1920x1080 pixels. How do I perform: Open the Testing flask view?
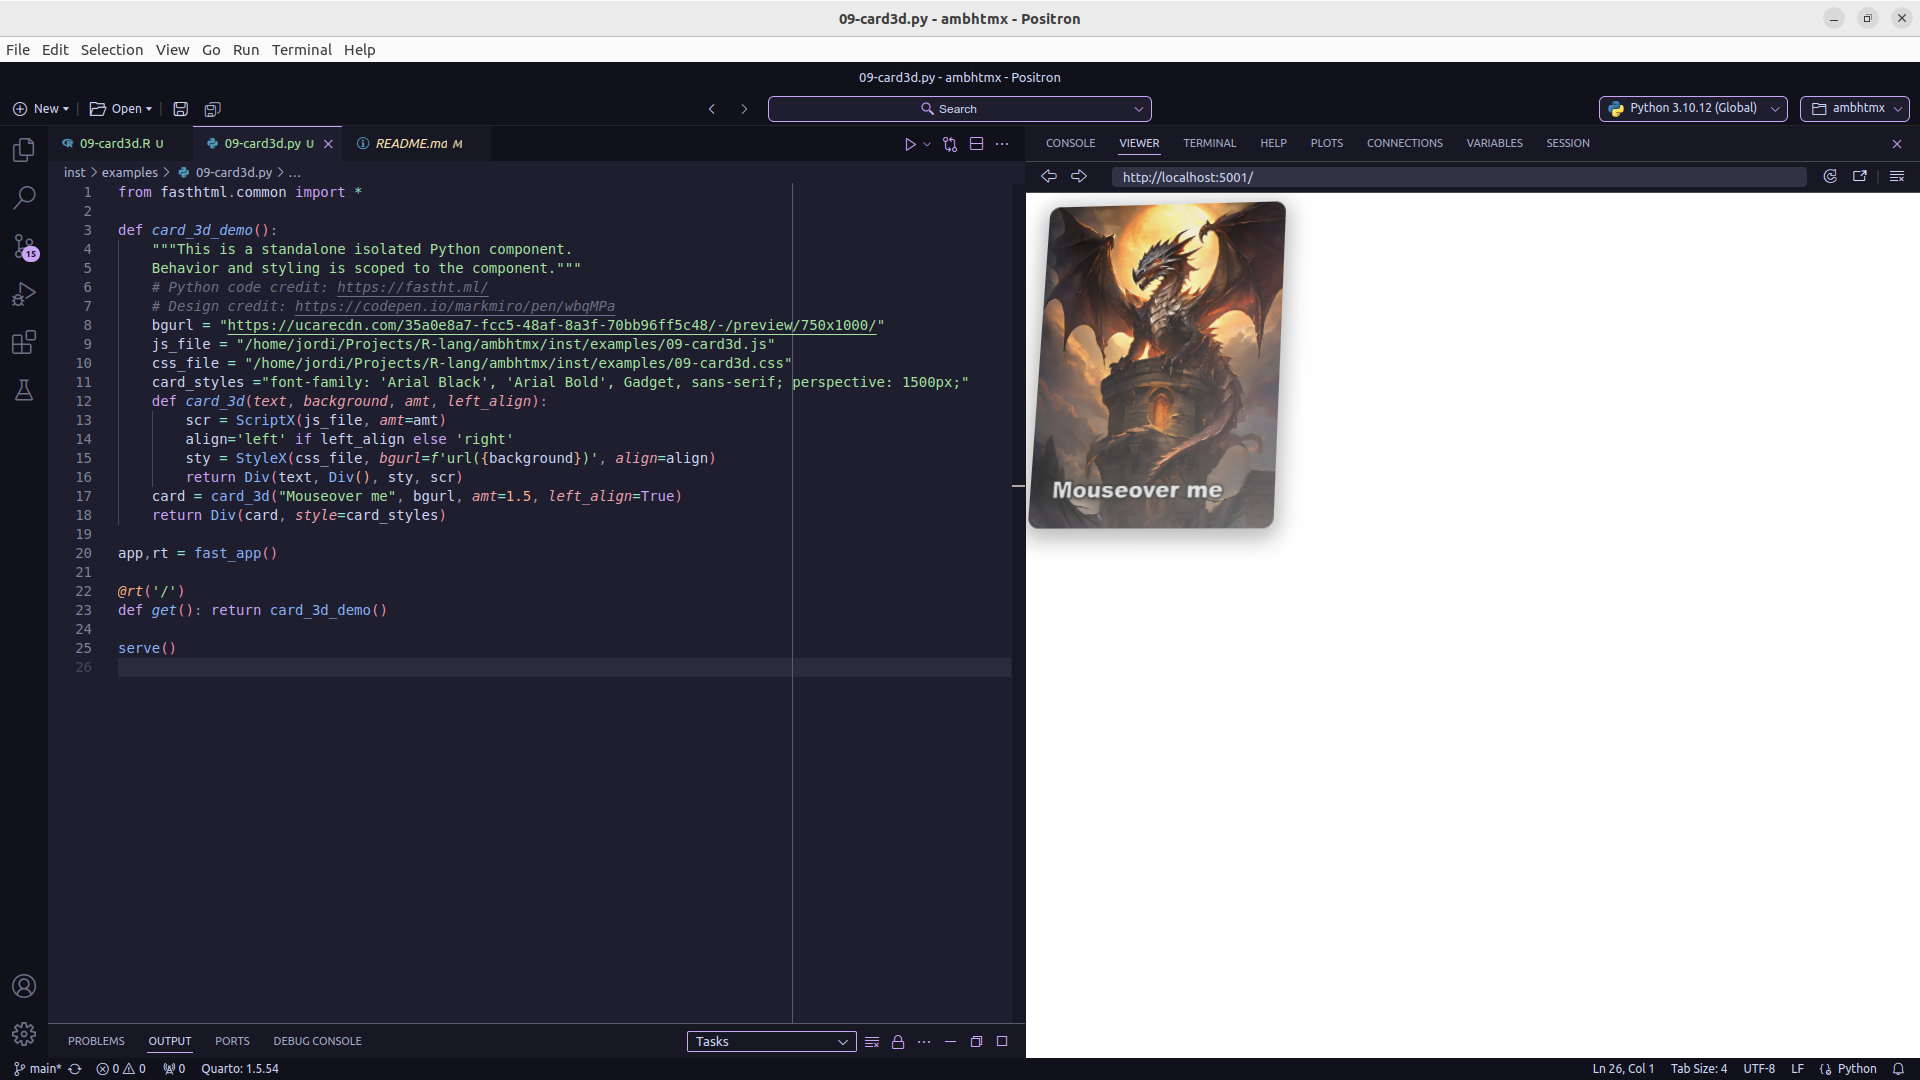coord(24,390)
